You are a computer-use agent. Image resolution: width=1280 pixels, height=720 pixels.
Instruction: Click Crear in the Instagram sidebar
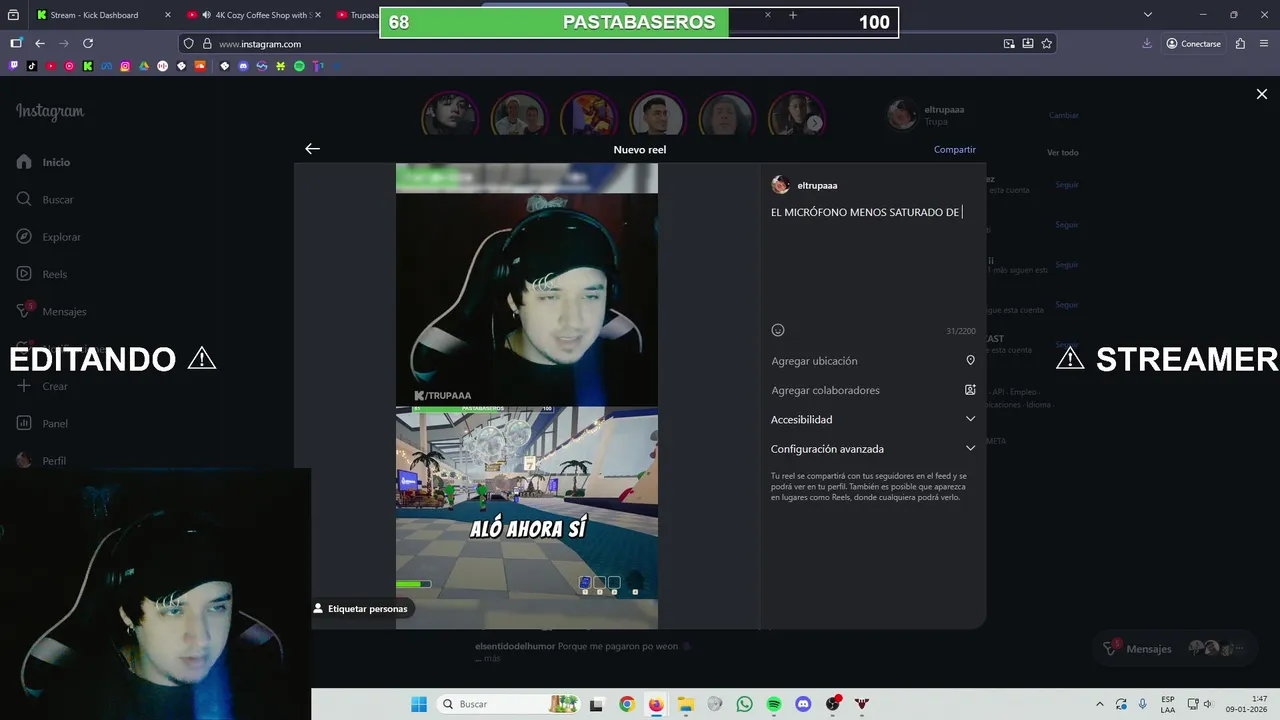pyautogui.click(x=43, y=386)
